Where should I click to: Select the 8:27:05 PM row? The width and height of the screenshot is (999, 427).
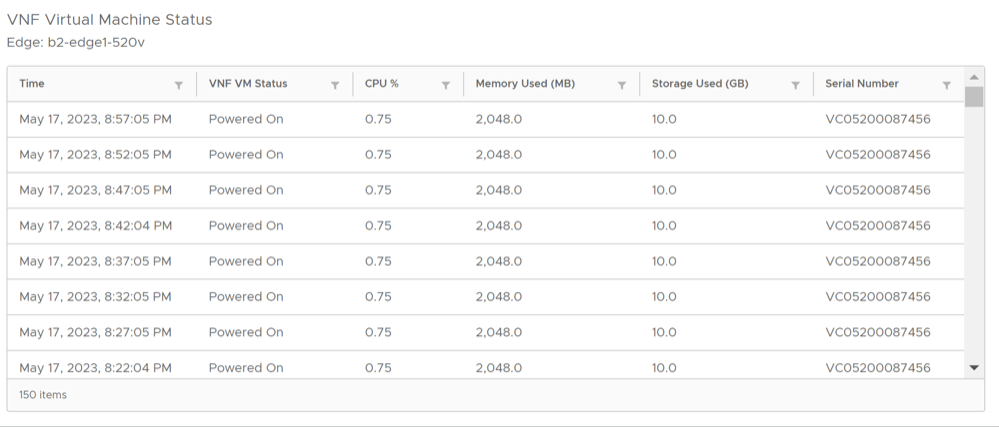[x=95, y=332]
